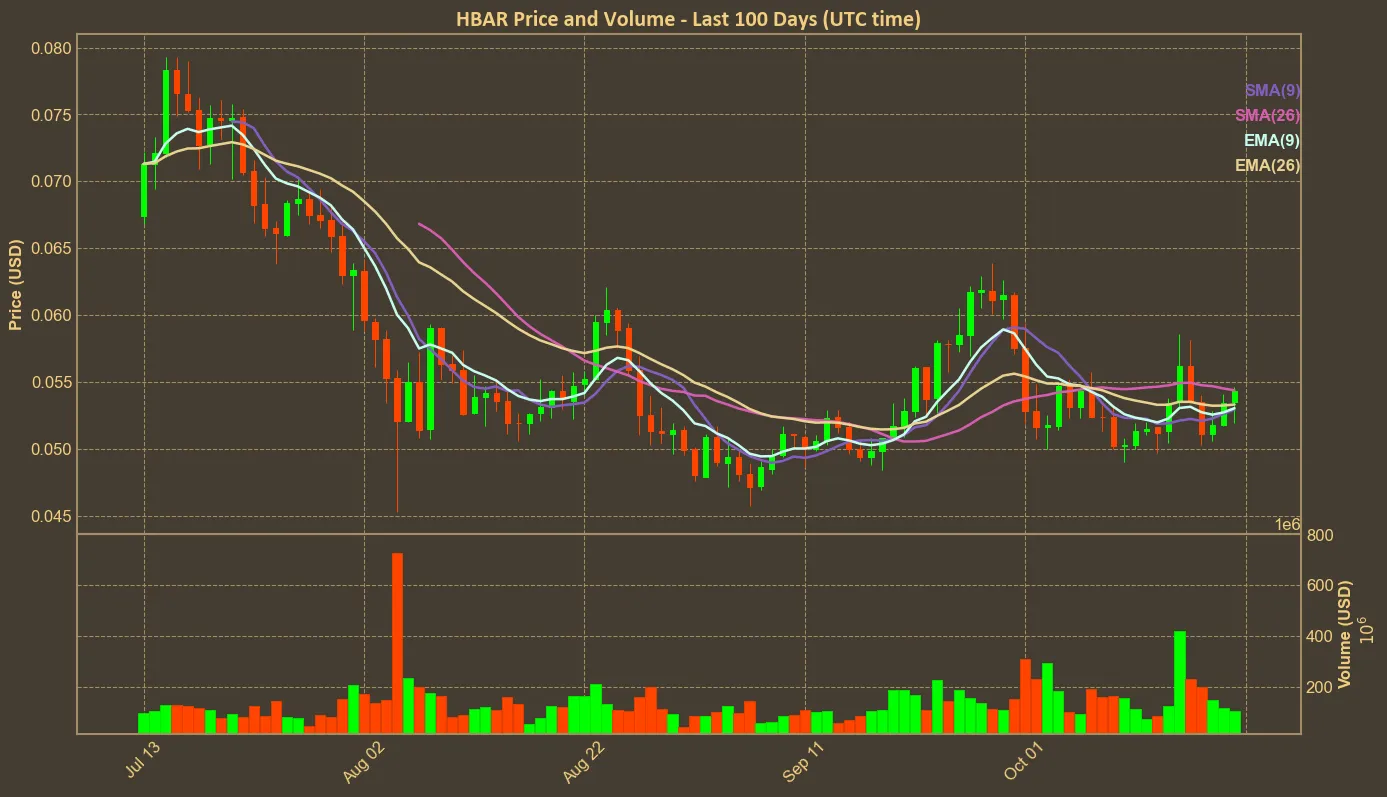This screenshot has width=1387, height=797.
Task: Click the Volume (USD) axis label
Action: pos(1344,634)
